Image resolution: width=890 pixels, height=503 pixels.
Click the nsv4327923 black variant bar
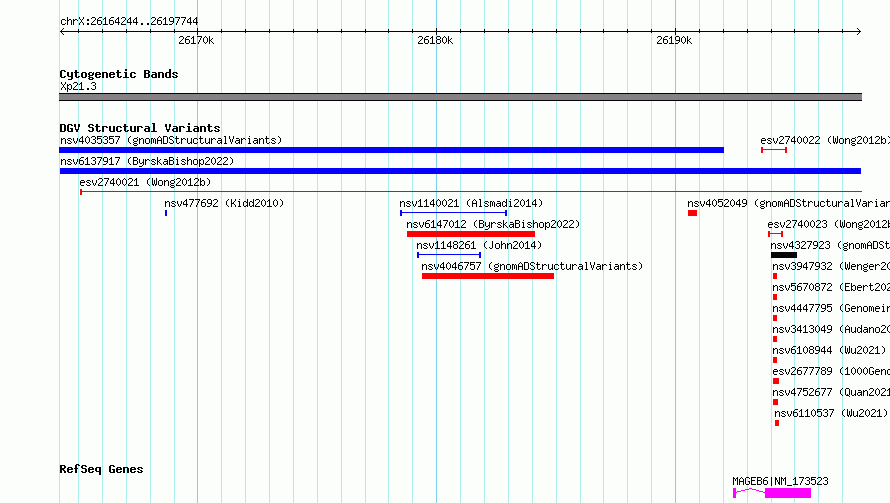[784, 255]
